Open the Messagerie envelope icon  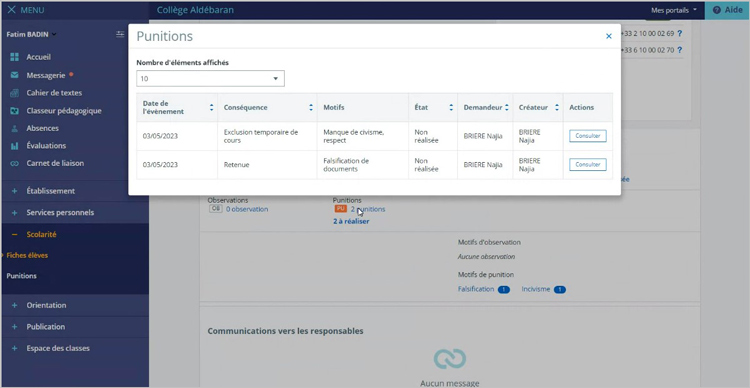click(x=14, y=75)
